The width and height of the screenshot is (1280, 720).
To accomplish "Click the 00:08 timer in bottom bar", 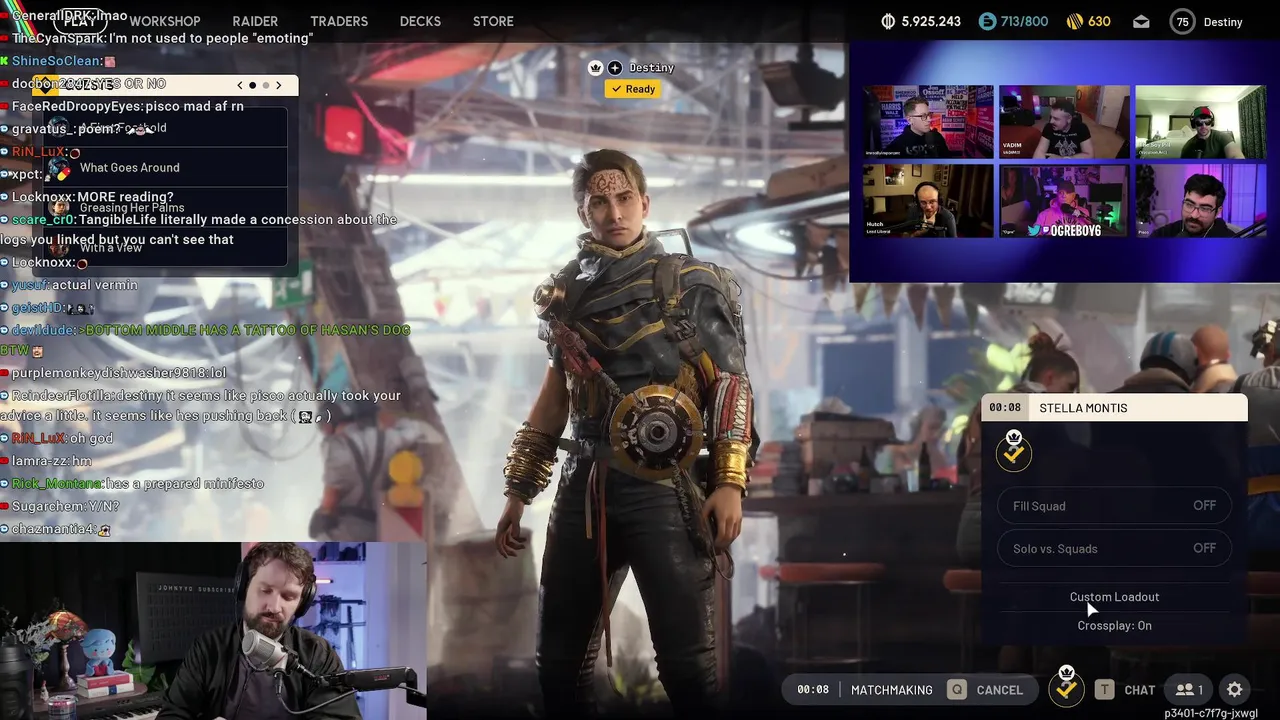I will pos(812,689).
